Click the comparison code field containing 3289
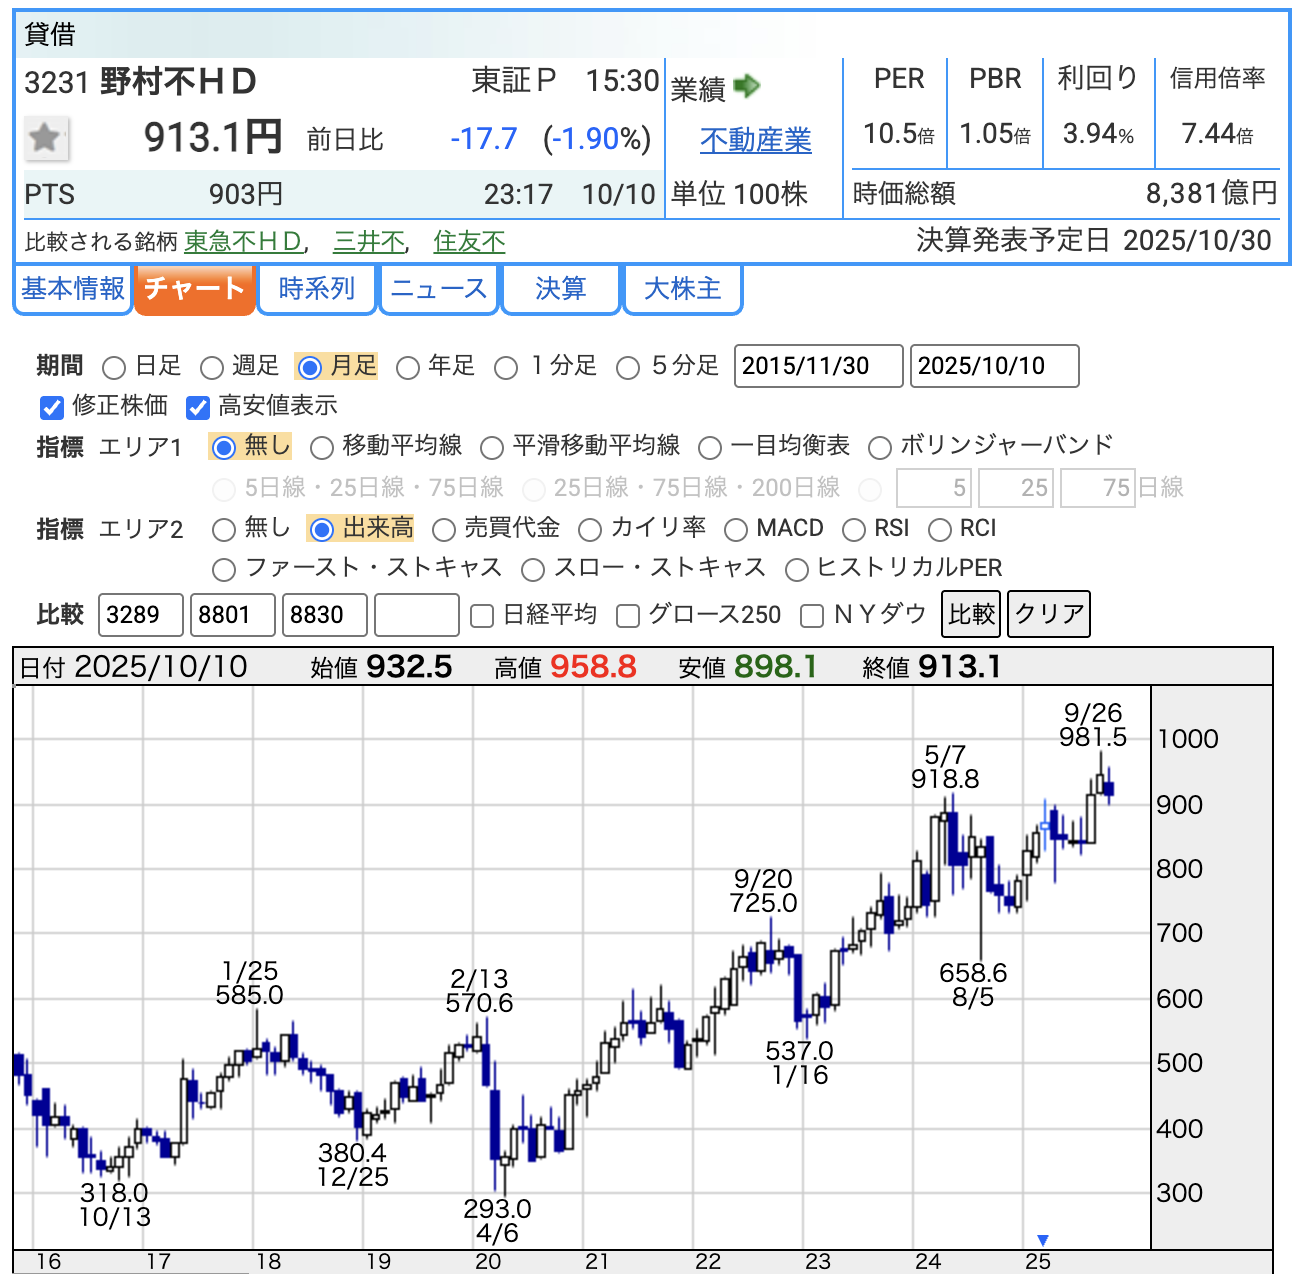This screenshot has width=1304, height=1274. point(140,615)
